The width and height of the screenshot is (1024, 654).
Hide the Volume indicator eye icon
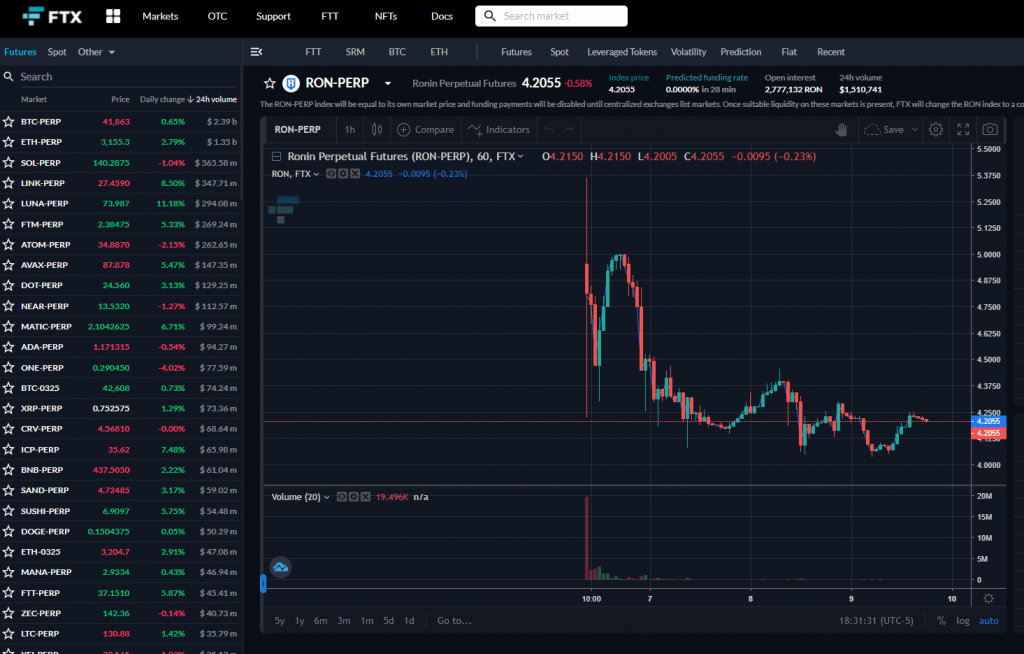tap(342, 497)
